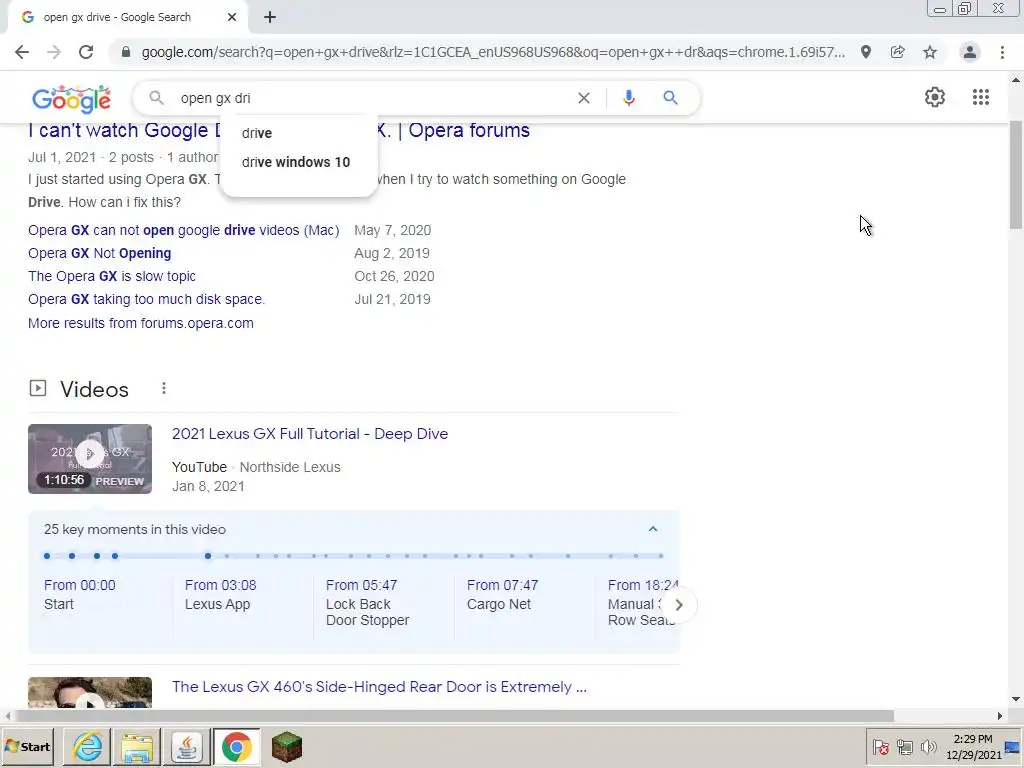Open Google quick settings gear

pos(935,97)
